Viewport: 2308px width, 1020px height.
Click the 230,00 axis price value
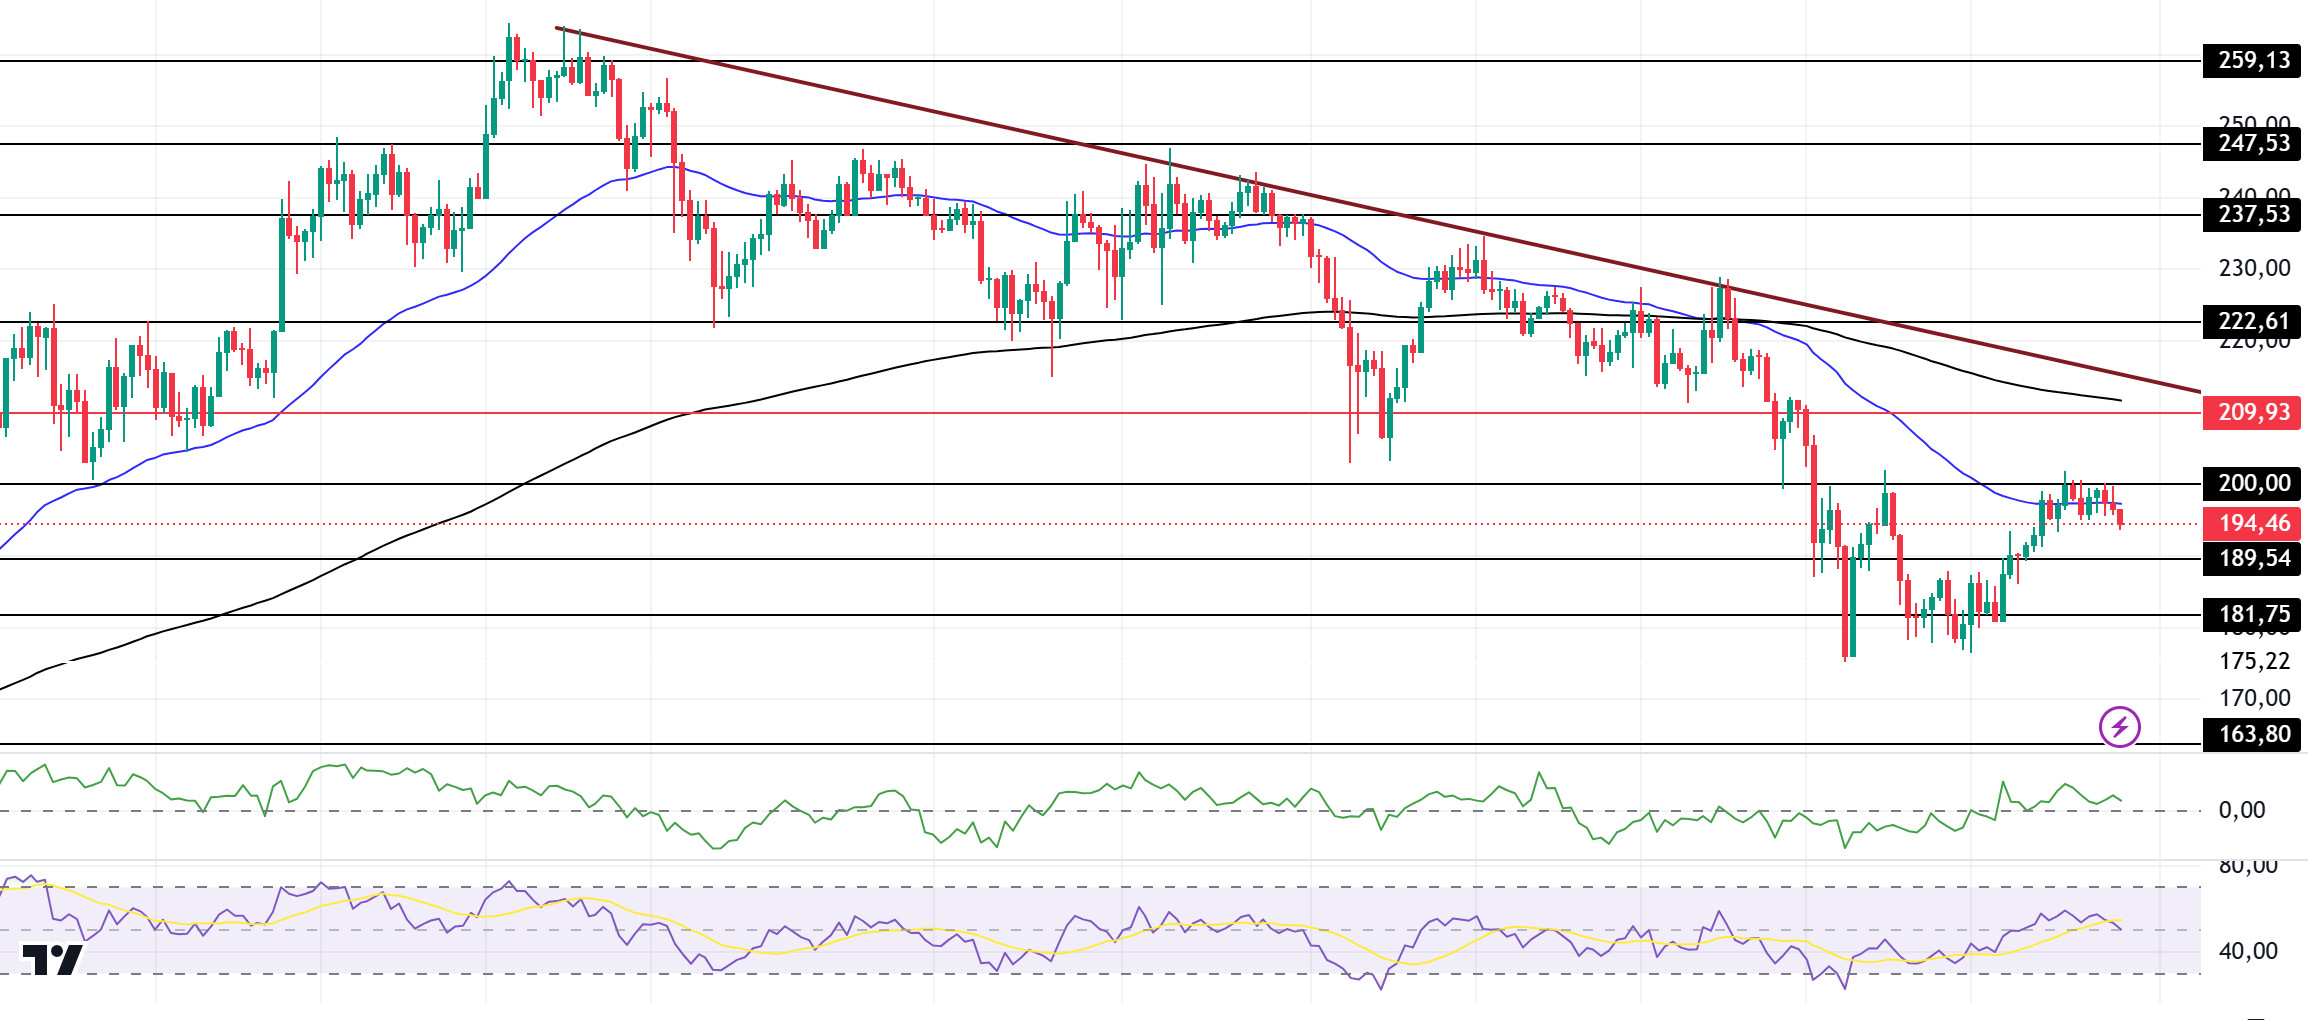click(2254, 268)
